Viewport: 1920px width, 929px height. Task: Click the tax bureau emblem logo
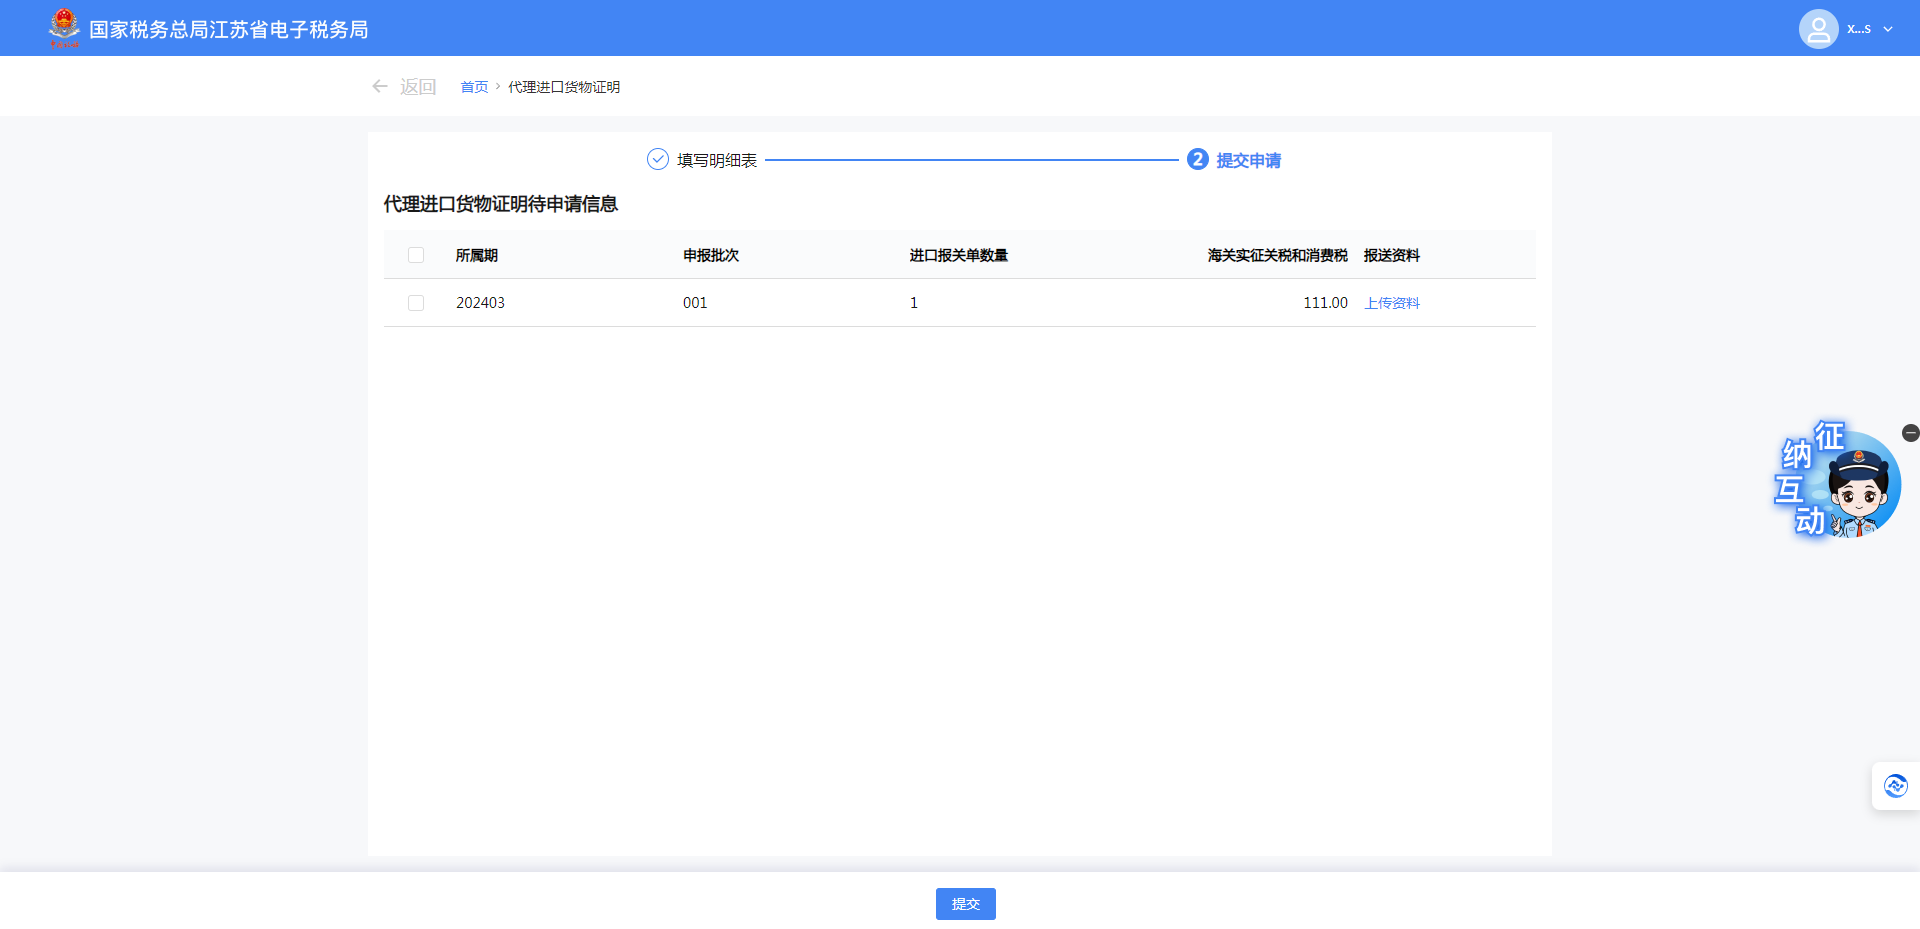tap(64, 28)
